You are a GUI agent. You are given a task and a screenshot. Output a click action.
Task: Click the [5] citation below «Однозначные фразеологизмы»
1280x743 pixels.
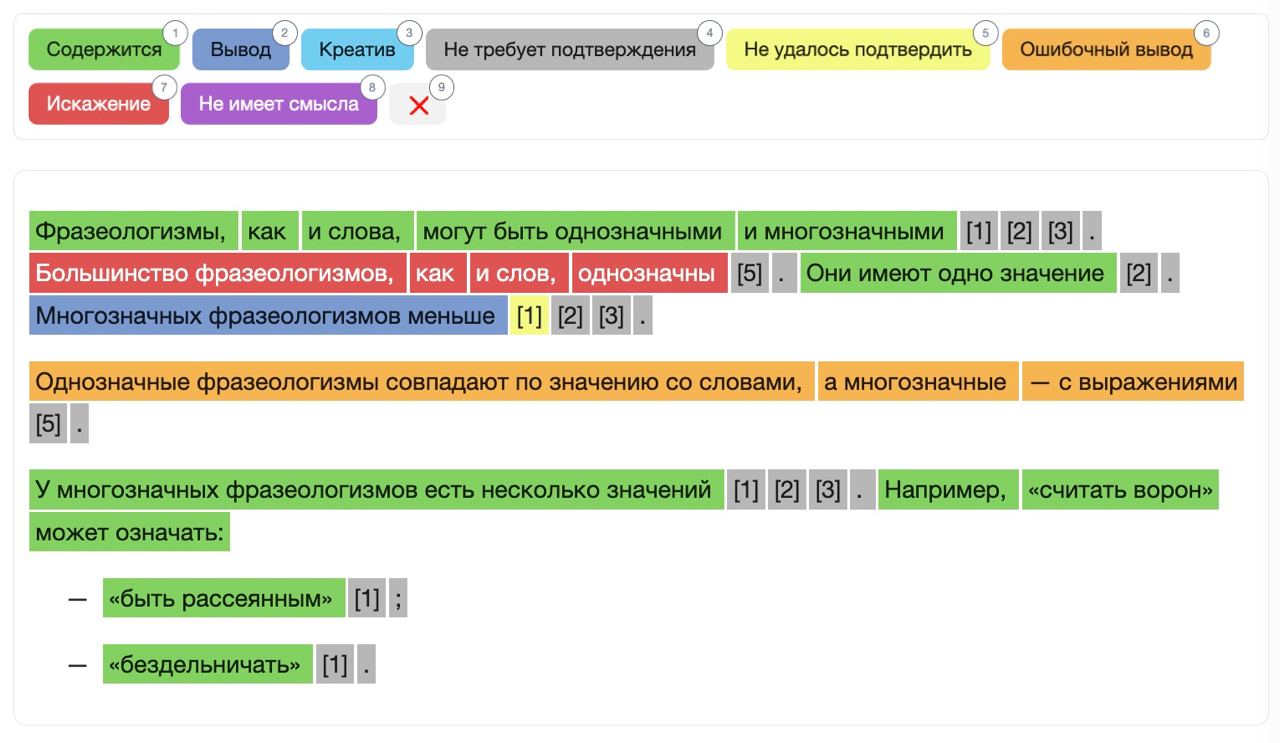(47, 423)
